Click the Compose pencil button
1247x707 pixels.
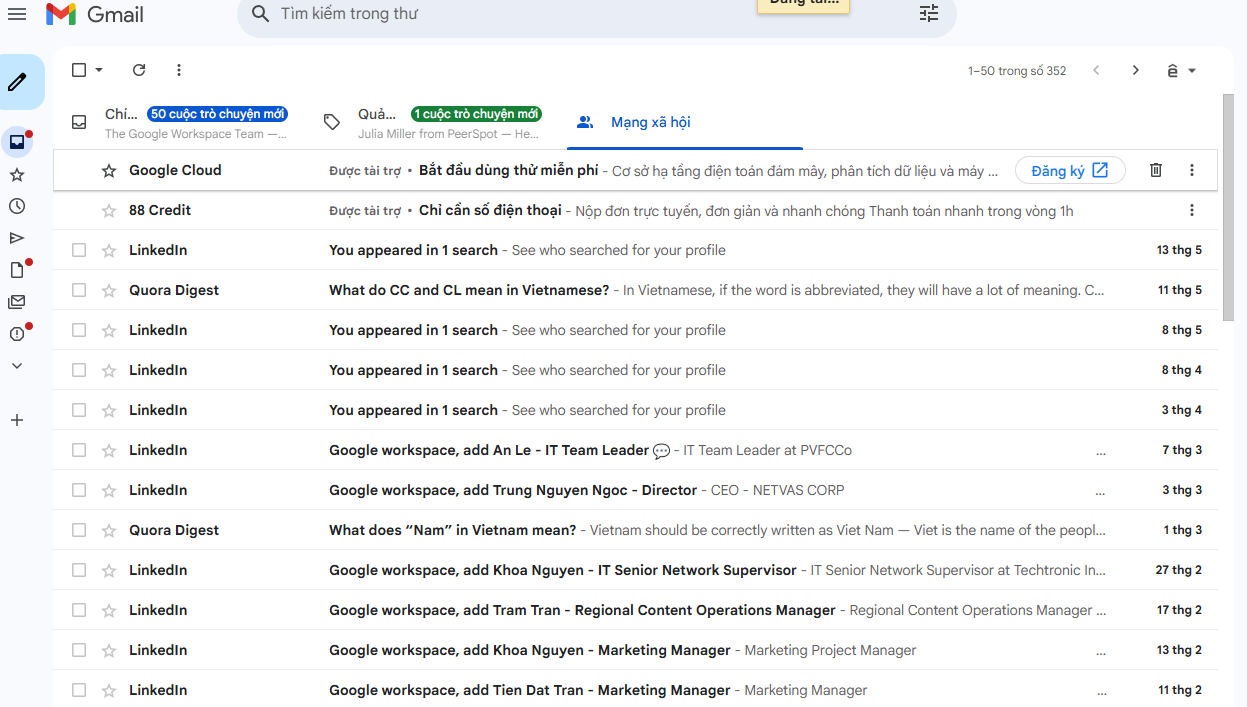coord(18,82)
